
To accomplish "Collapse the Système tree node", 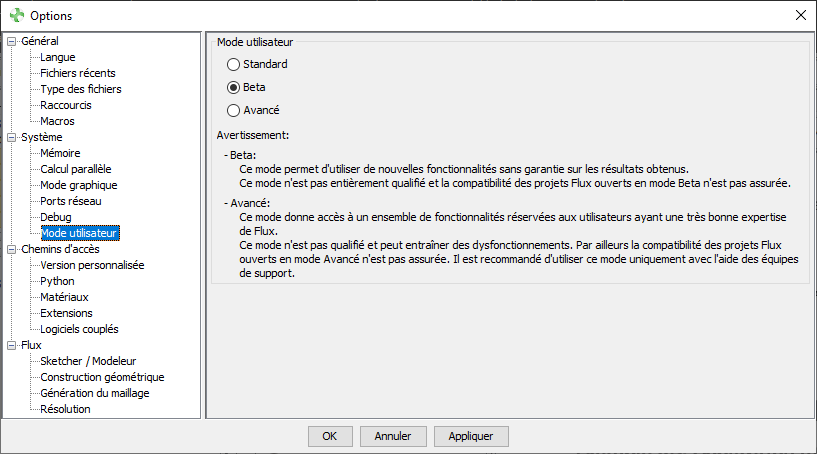I will pos(12,137).
